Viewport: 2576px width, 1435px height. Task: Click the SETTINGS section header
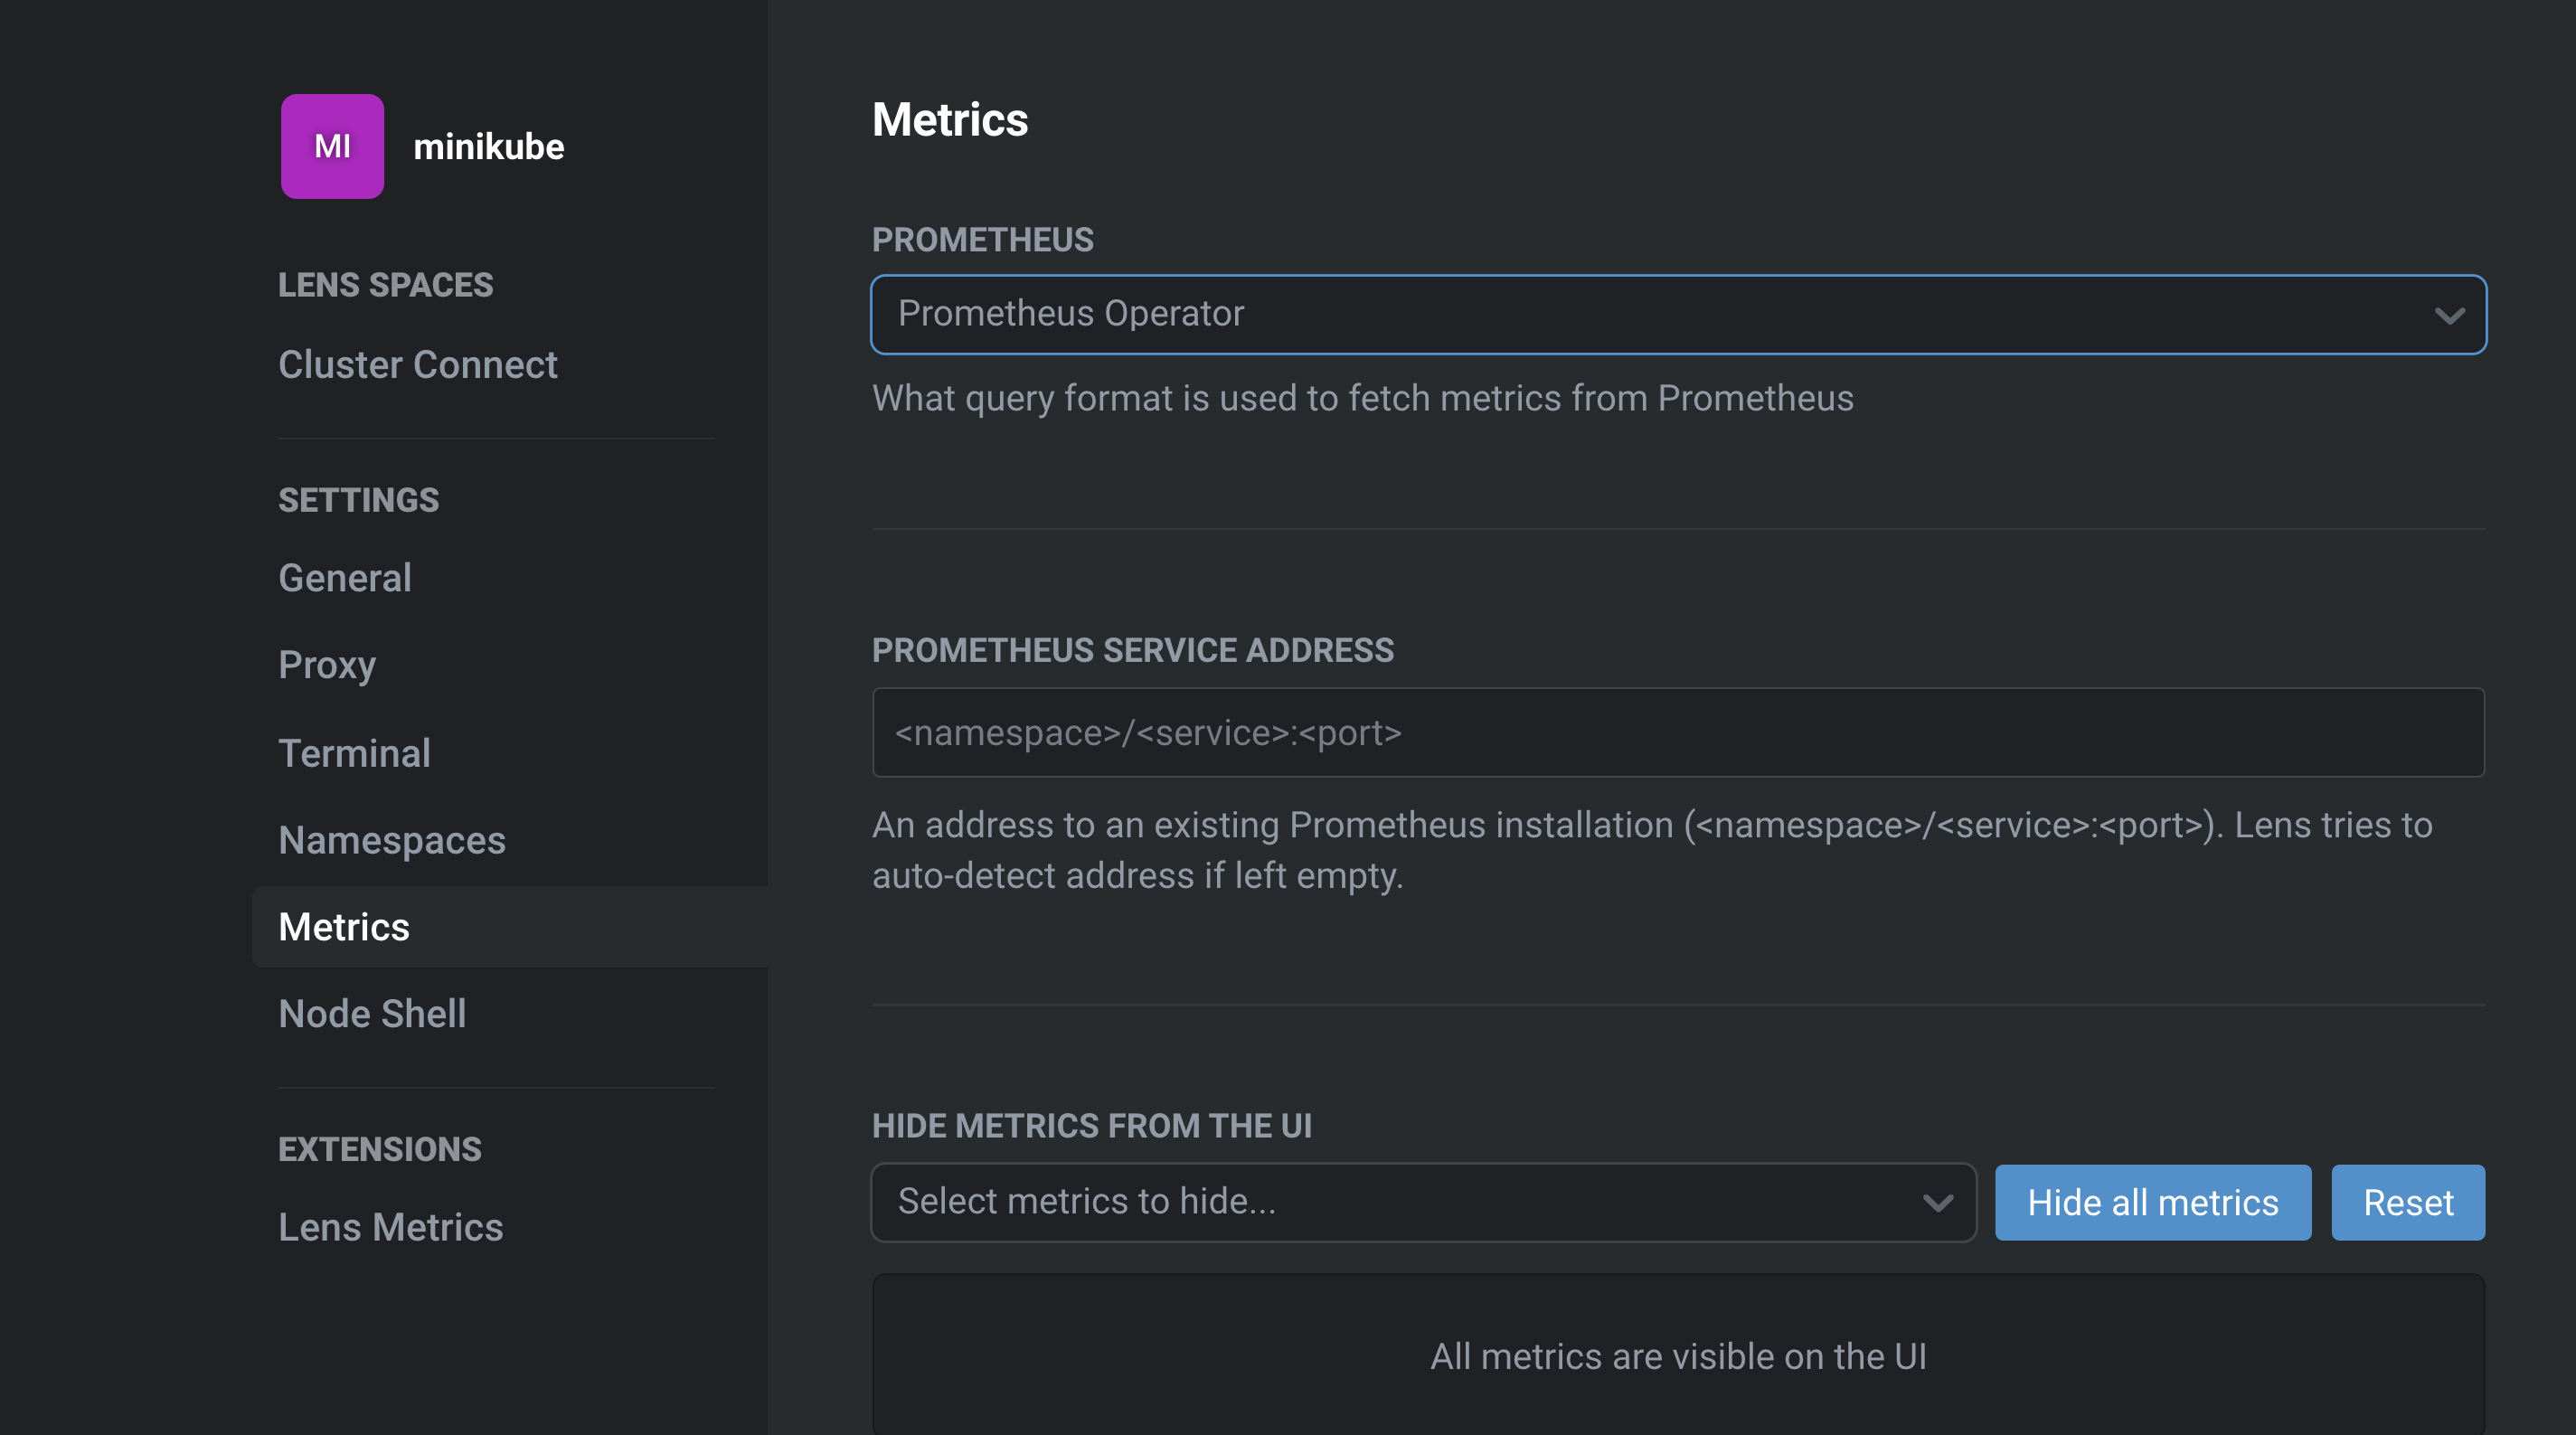click(x=358, y=499)
